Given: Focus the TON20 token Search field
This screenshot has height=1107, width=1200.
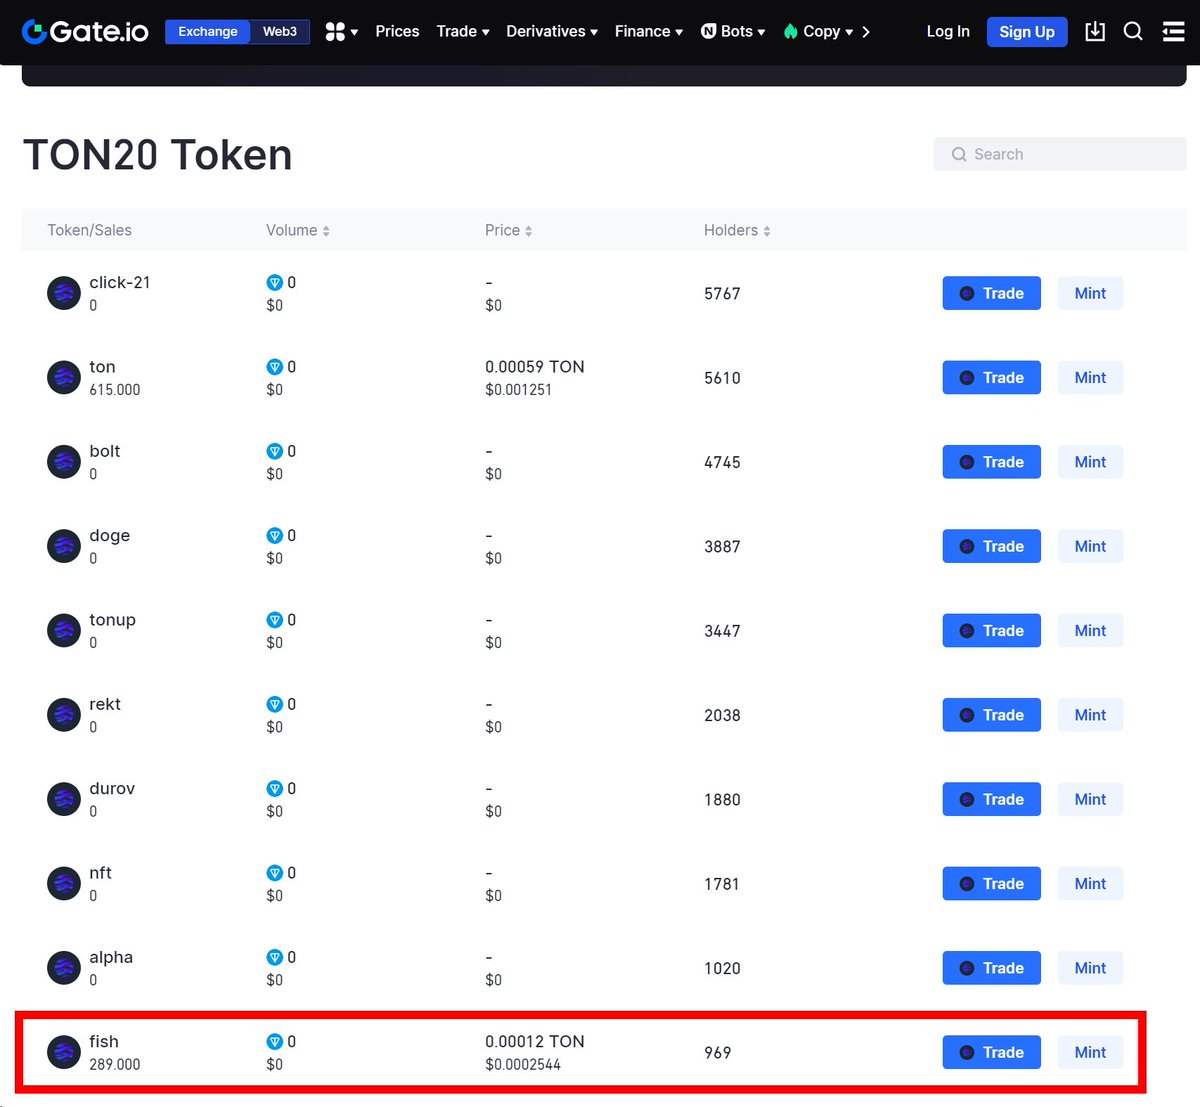Looking at the screenshot, I should (1060, 154).
